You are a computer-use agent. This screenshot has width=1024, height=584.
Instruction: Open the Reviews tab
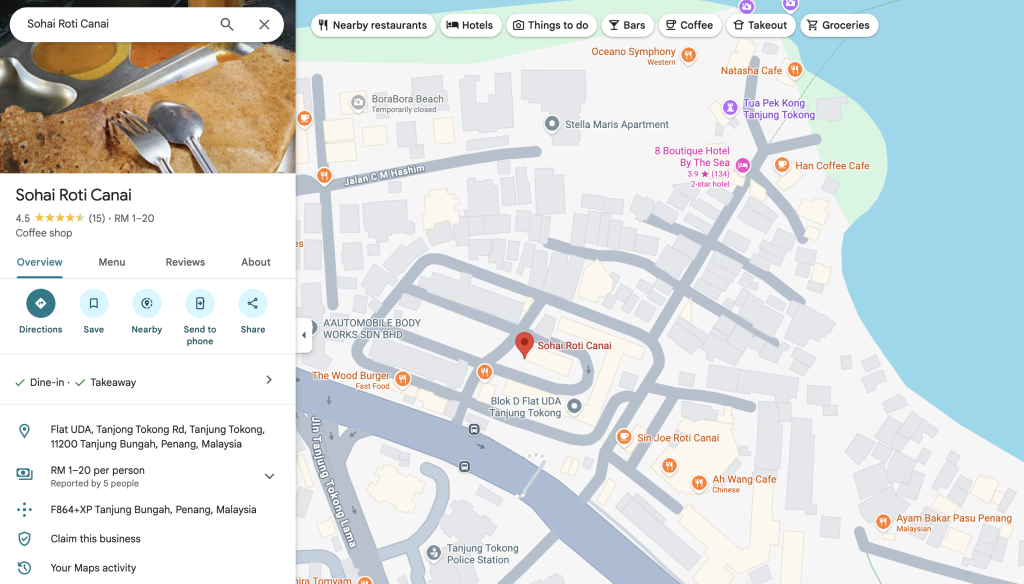tap(185, 262)
